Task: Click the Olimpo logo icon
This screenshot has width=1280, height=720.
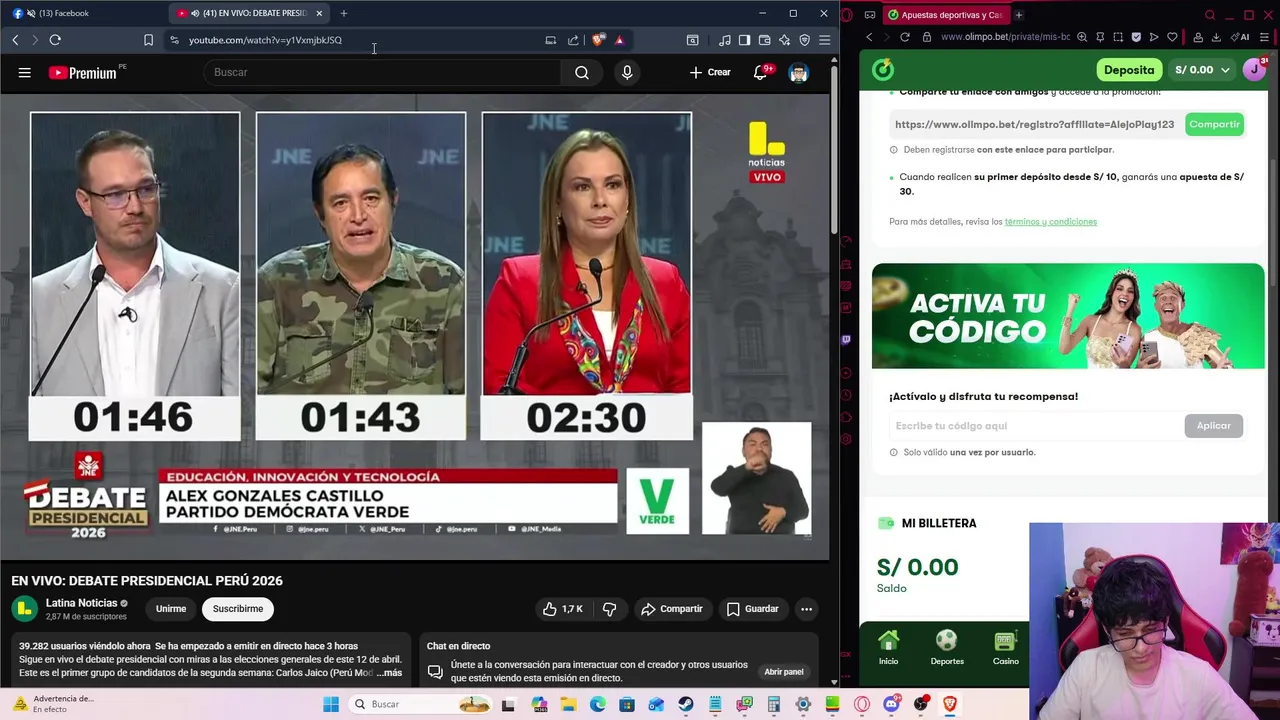Action: 882,70
